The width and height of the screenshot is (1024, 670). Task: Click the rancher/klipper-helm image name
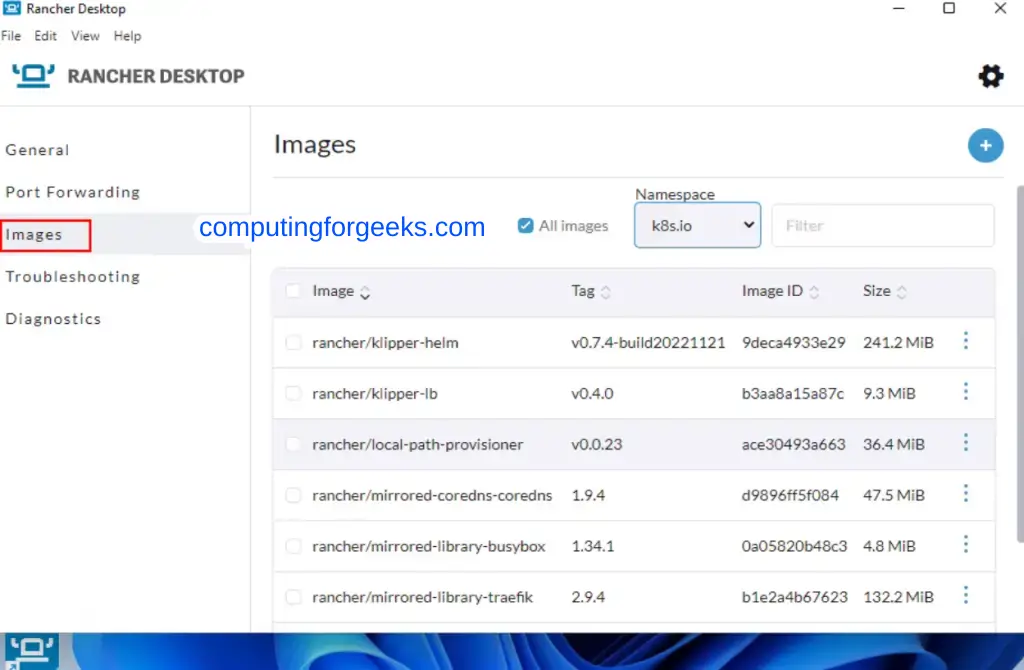coord(385,343)
